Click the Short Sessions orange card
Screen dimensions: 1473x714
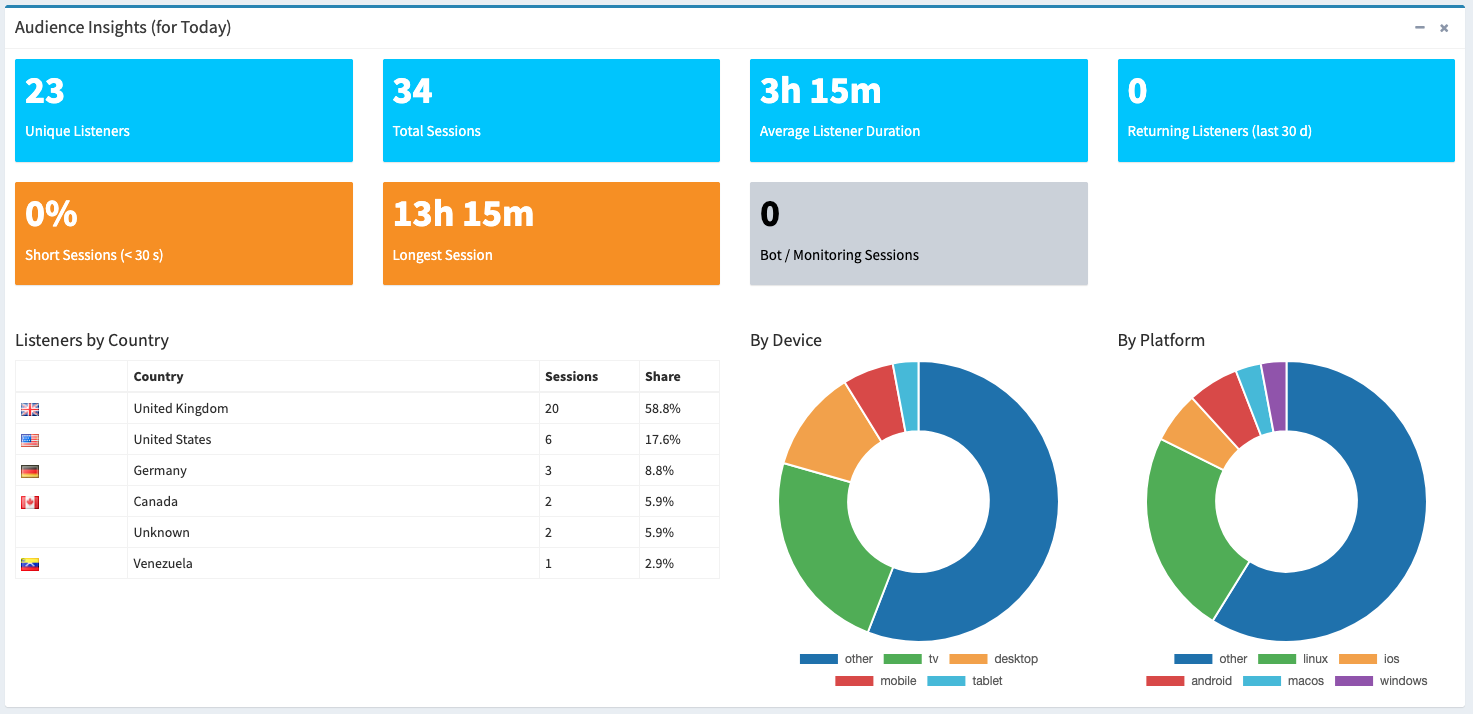pos(184,233)
